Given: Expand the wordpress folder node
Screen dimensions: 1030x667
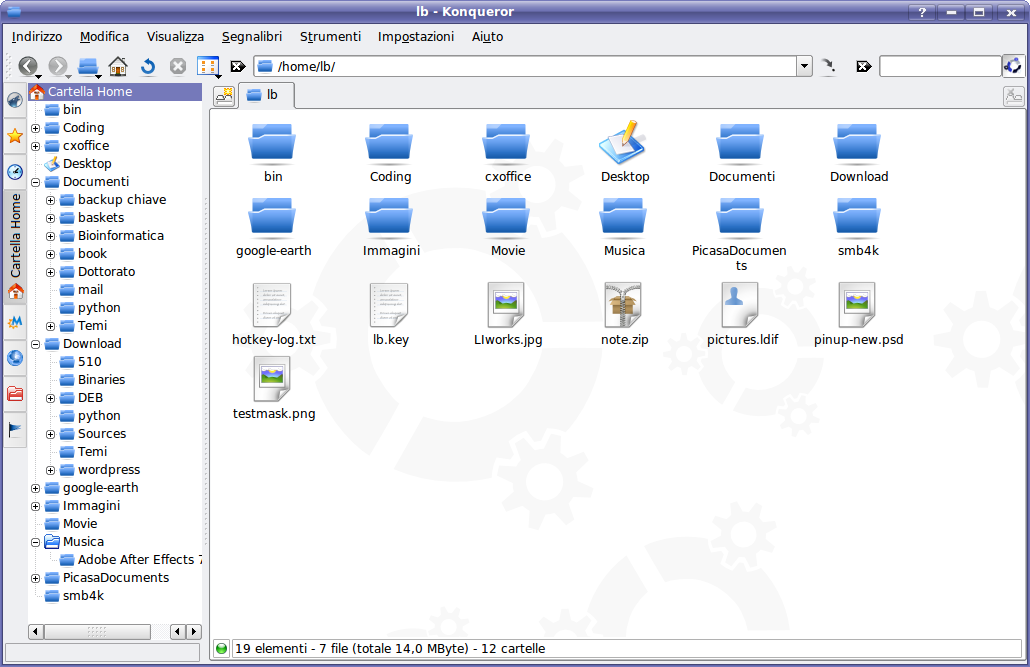Looking at the screenshot, I should (51, 470).
